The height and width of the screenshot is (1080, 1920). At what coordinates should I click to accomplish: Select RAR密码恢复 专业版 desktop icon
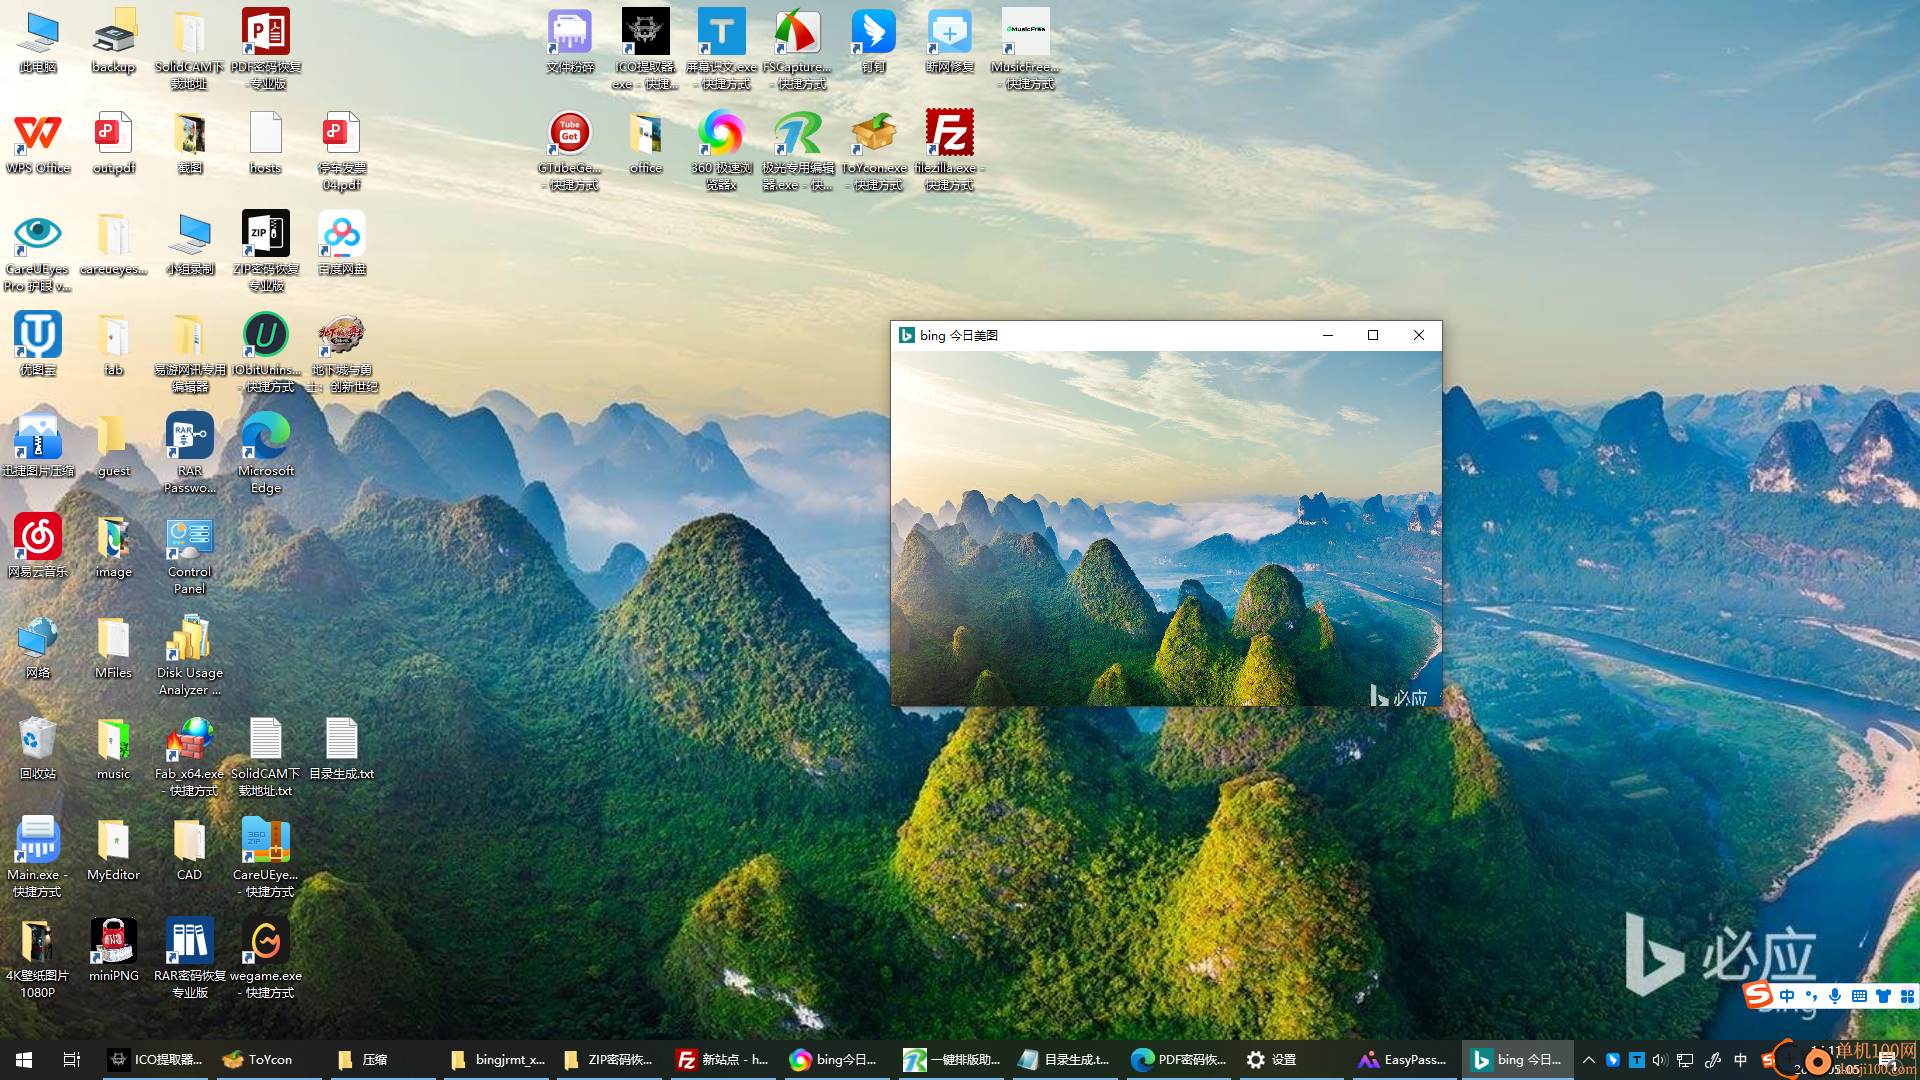coord(190,959)
